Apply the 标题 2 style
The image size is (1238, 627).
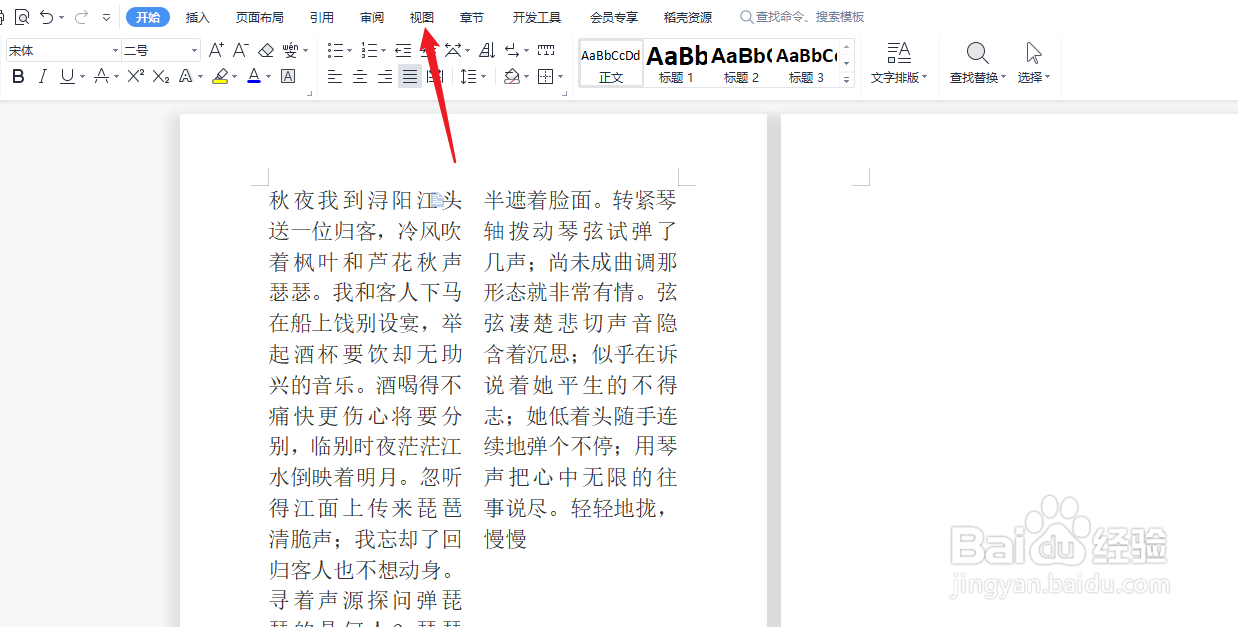click(x=741, y=63)
